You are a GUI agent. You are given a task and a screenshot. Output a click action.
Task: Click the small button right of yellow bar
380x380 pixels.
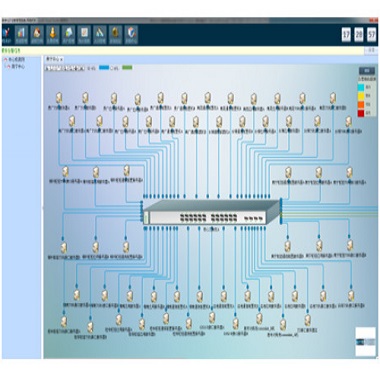[x=371, y=51]
